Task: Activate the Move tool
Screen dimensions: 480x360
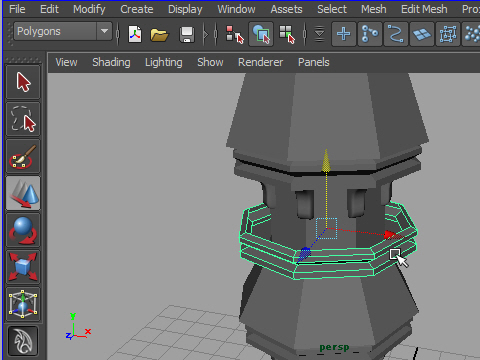Action: [23, 193]
